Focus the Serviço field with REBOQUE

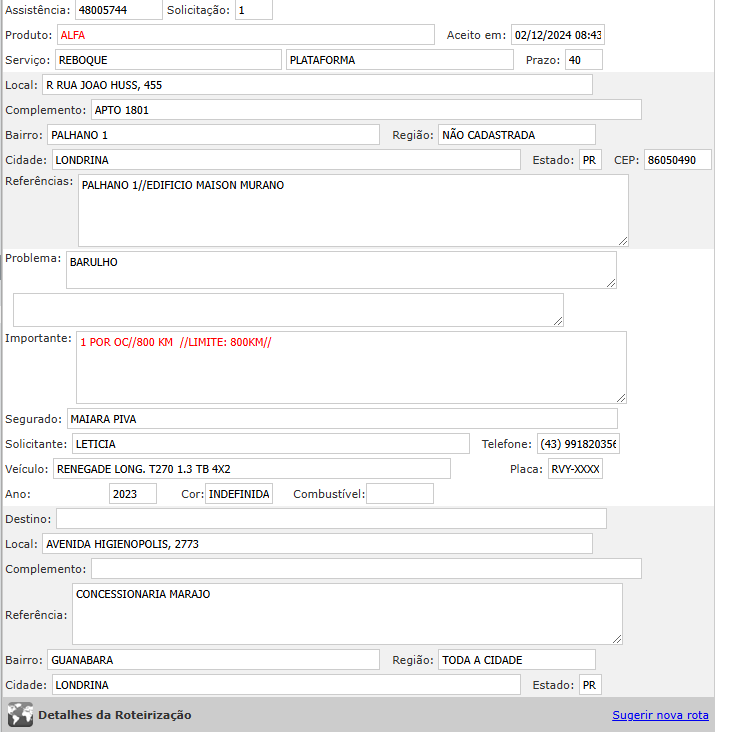tap(168, 60)
